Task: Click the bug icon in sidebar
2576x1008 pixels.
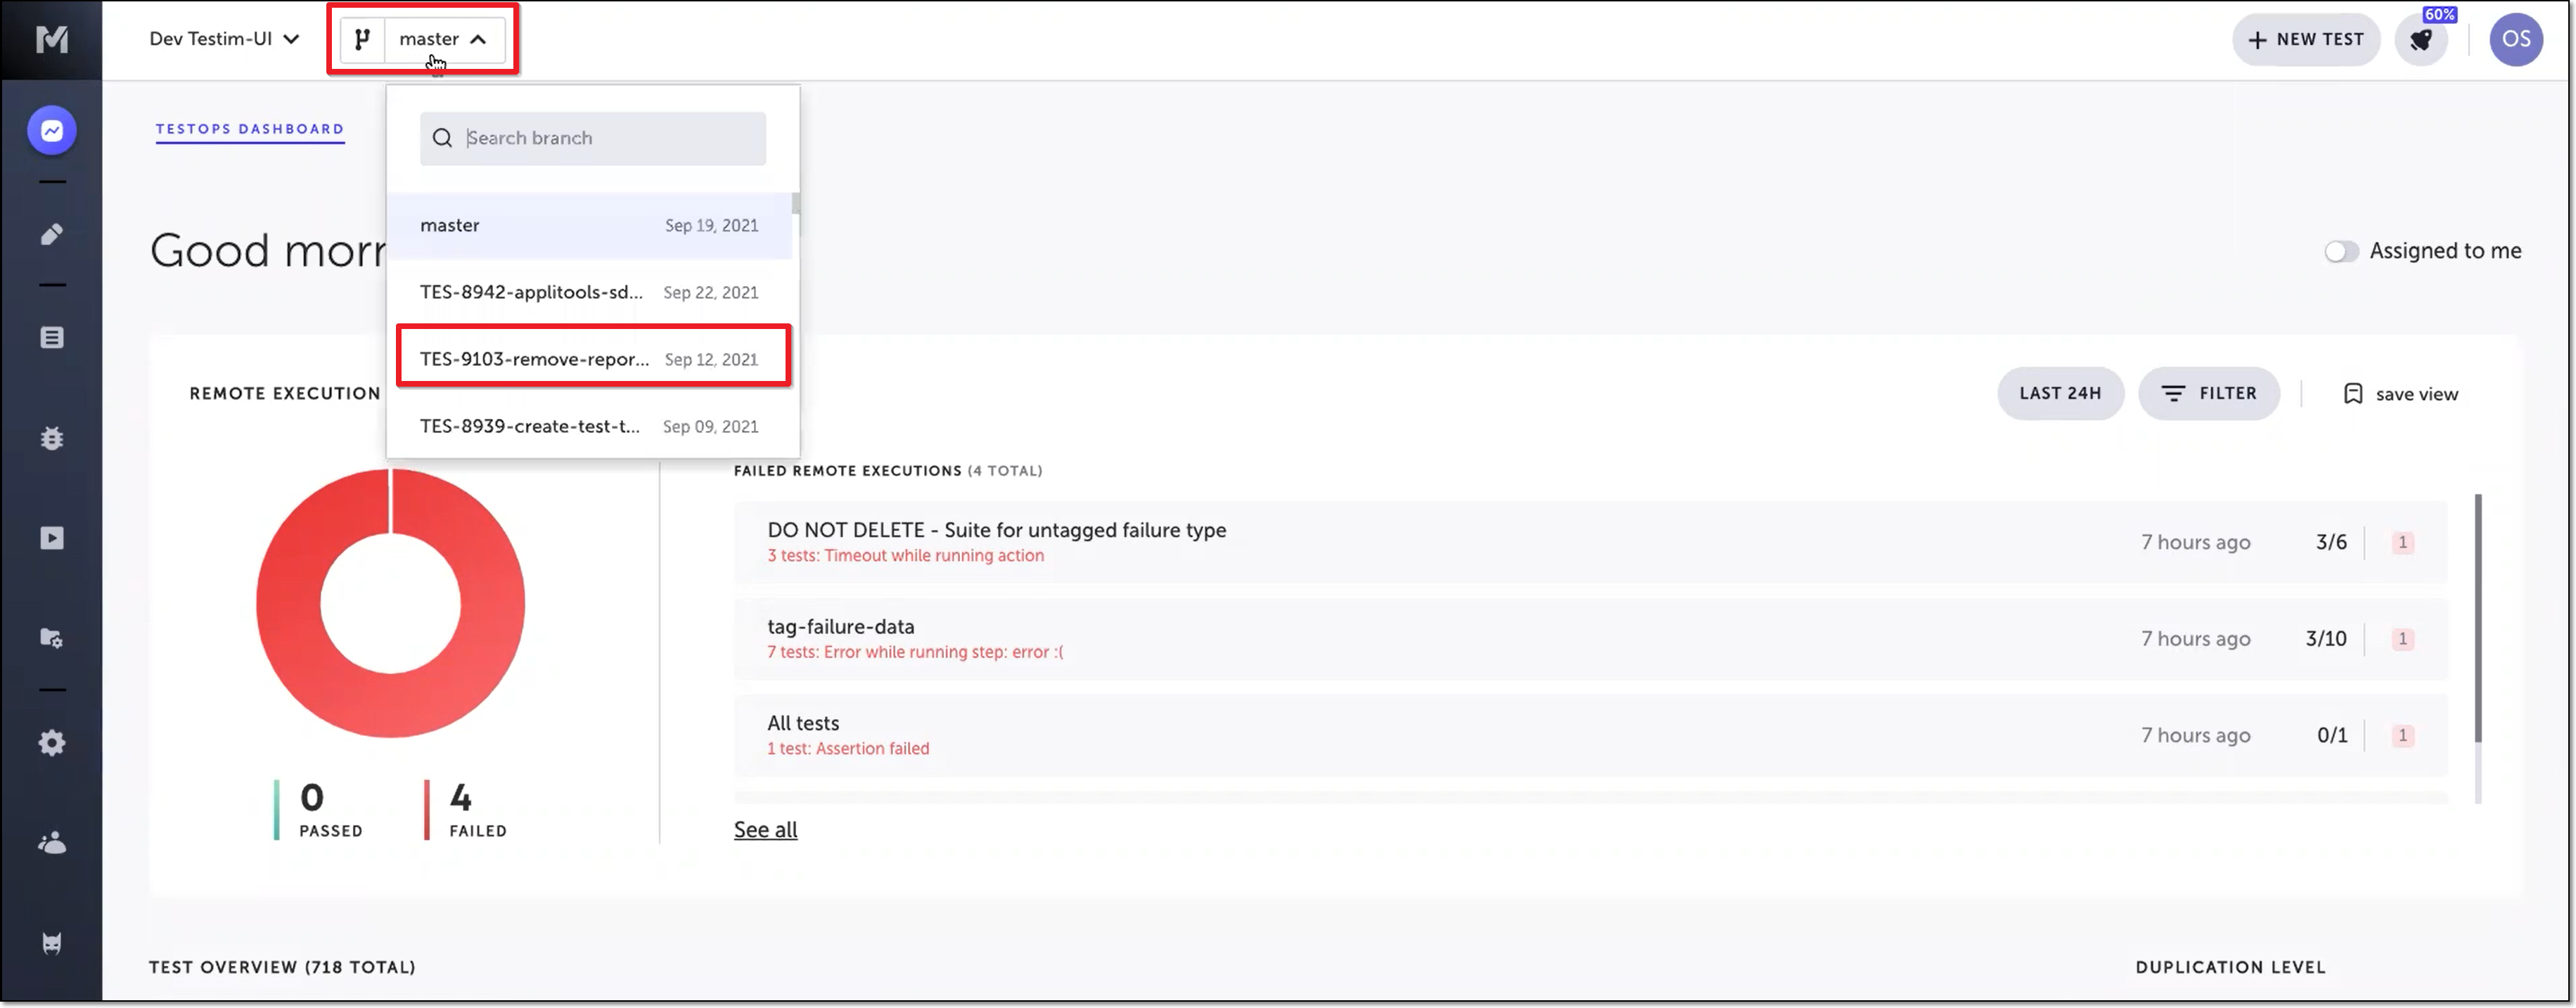Action: (x=52, y=438)
